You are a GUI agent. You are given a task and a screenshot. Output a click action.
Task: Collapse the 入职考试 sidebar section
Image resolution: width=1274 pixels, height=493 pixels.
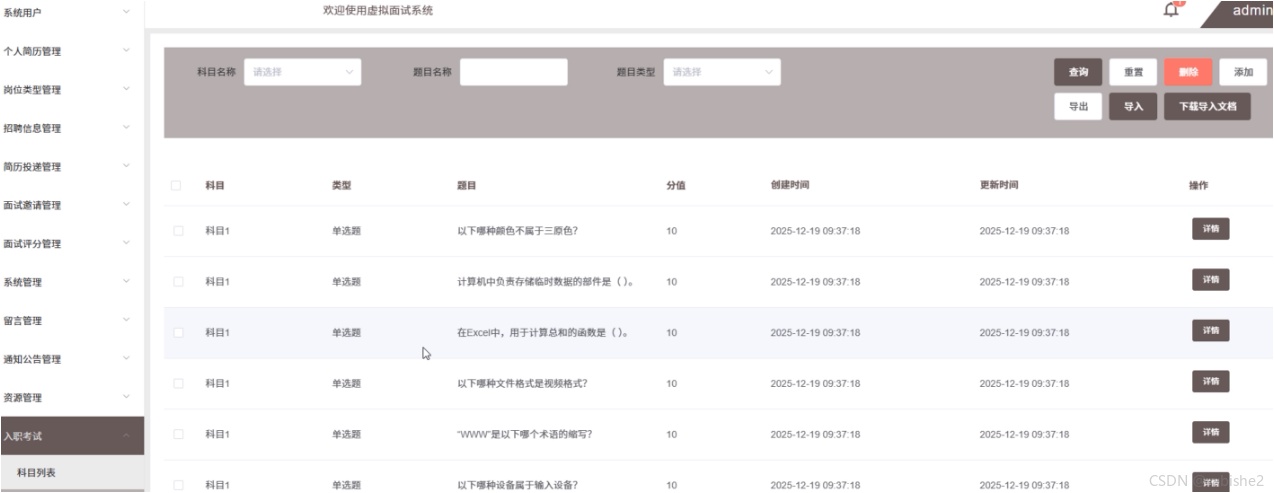[x=72, y=436]
